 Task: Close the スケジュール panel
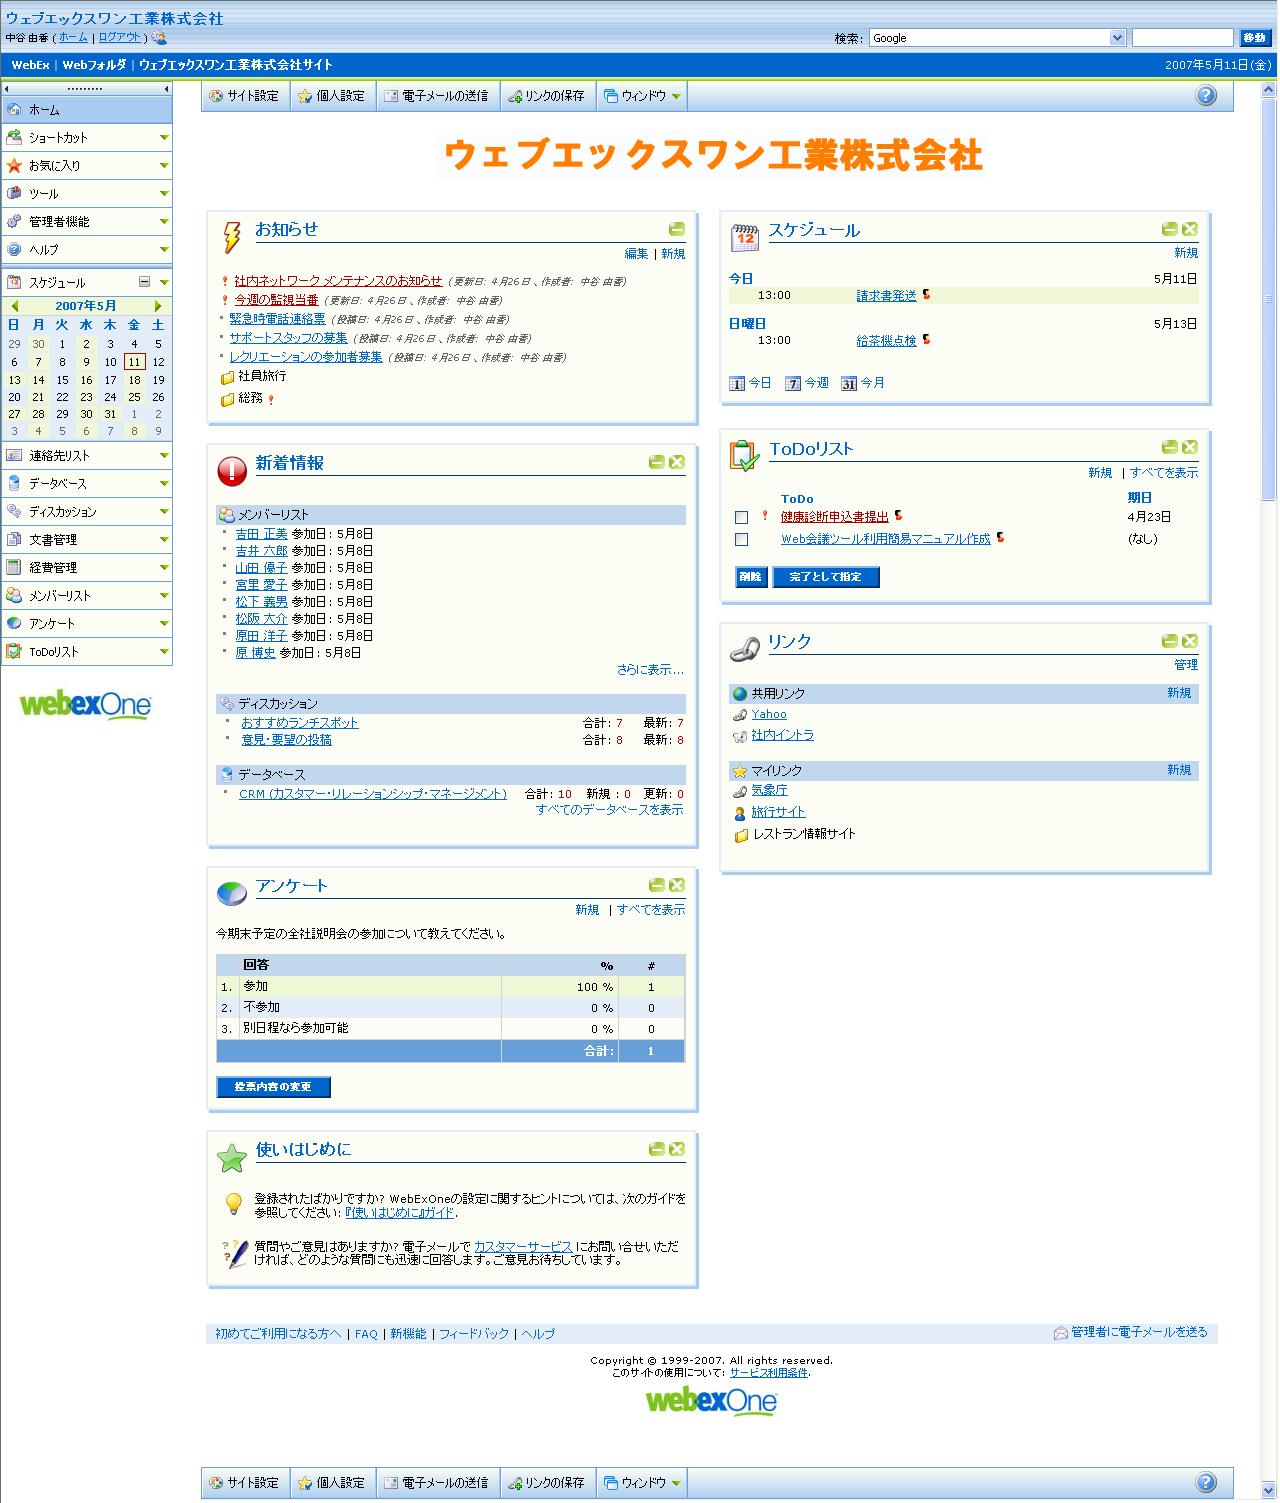pos(1189,229)
